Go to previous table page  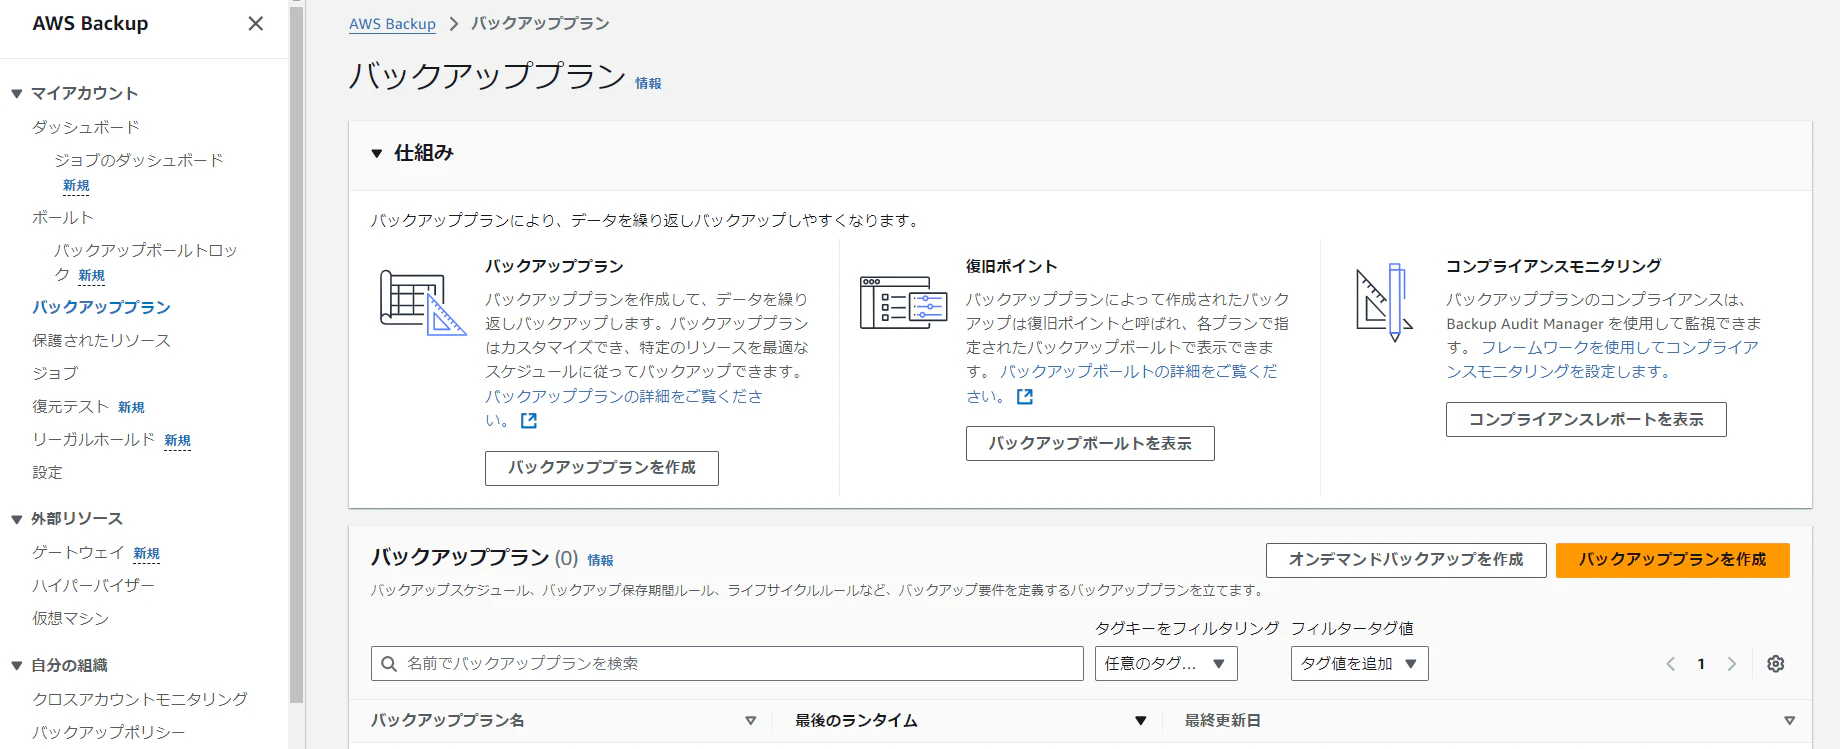1670,664
